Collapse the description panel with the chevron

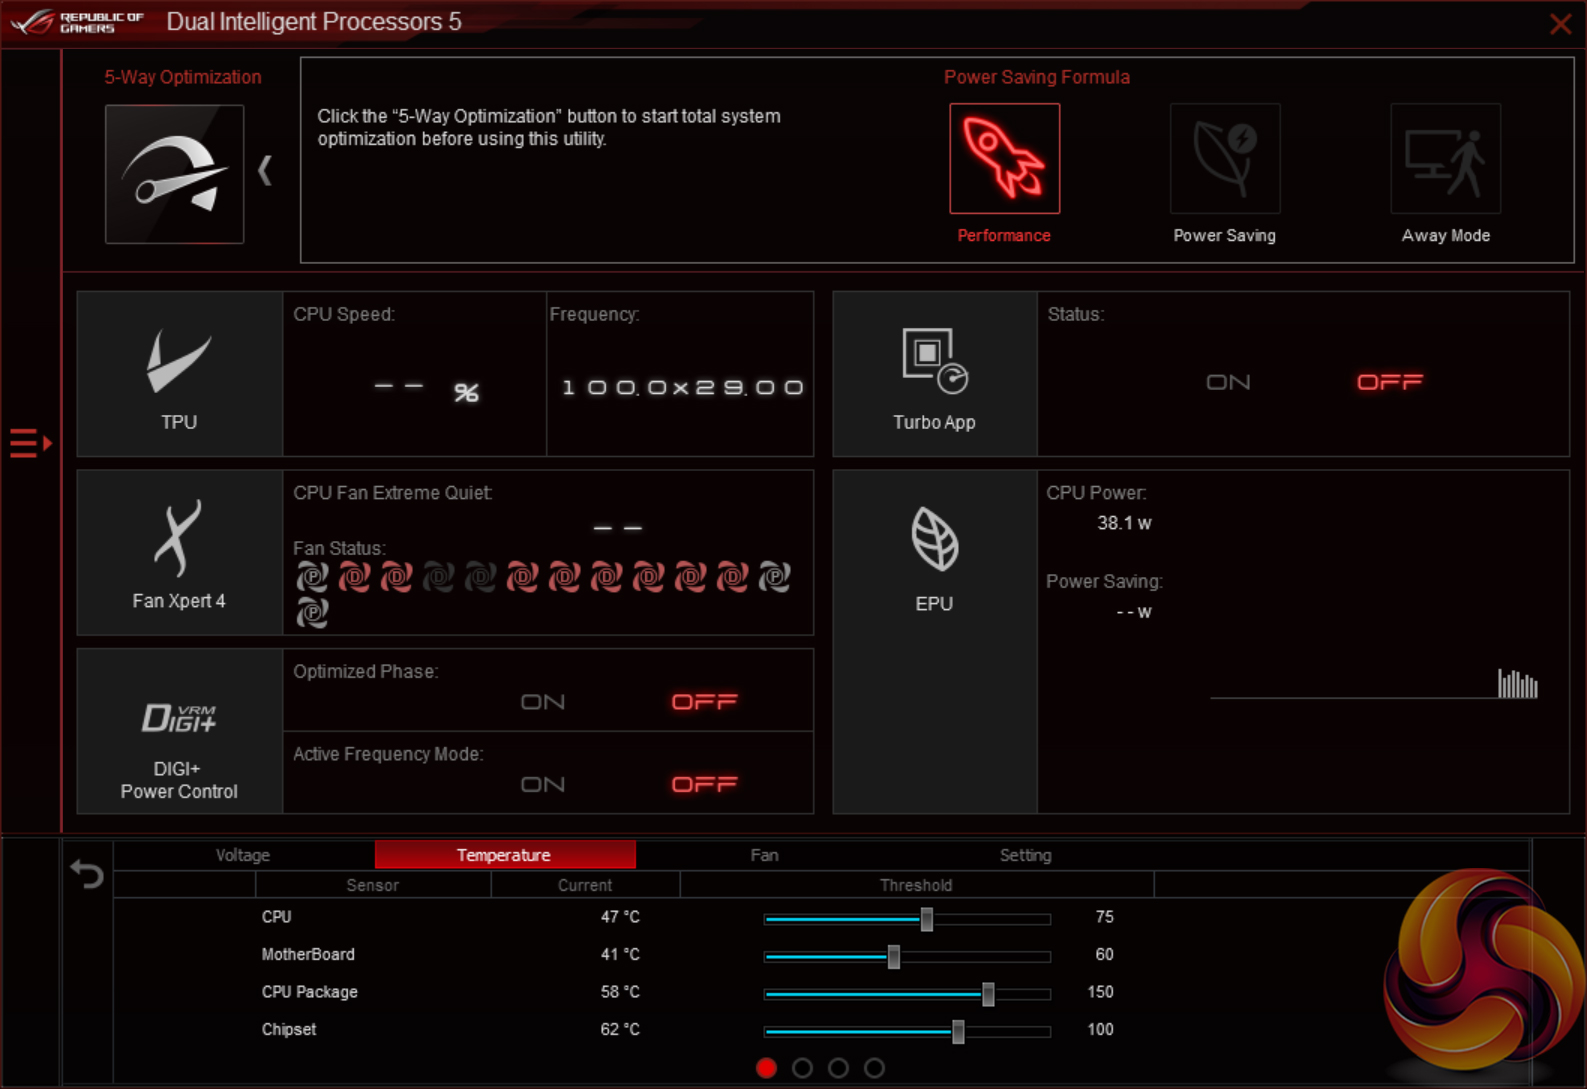(265, 170)
